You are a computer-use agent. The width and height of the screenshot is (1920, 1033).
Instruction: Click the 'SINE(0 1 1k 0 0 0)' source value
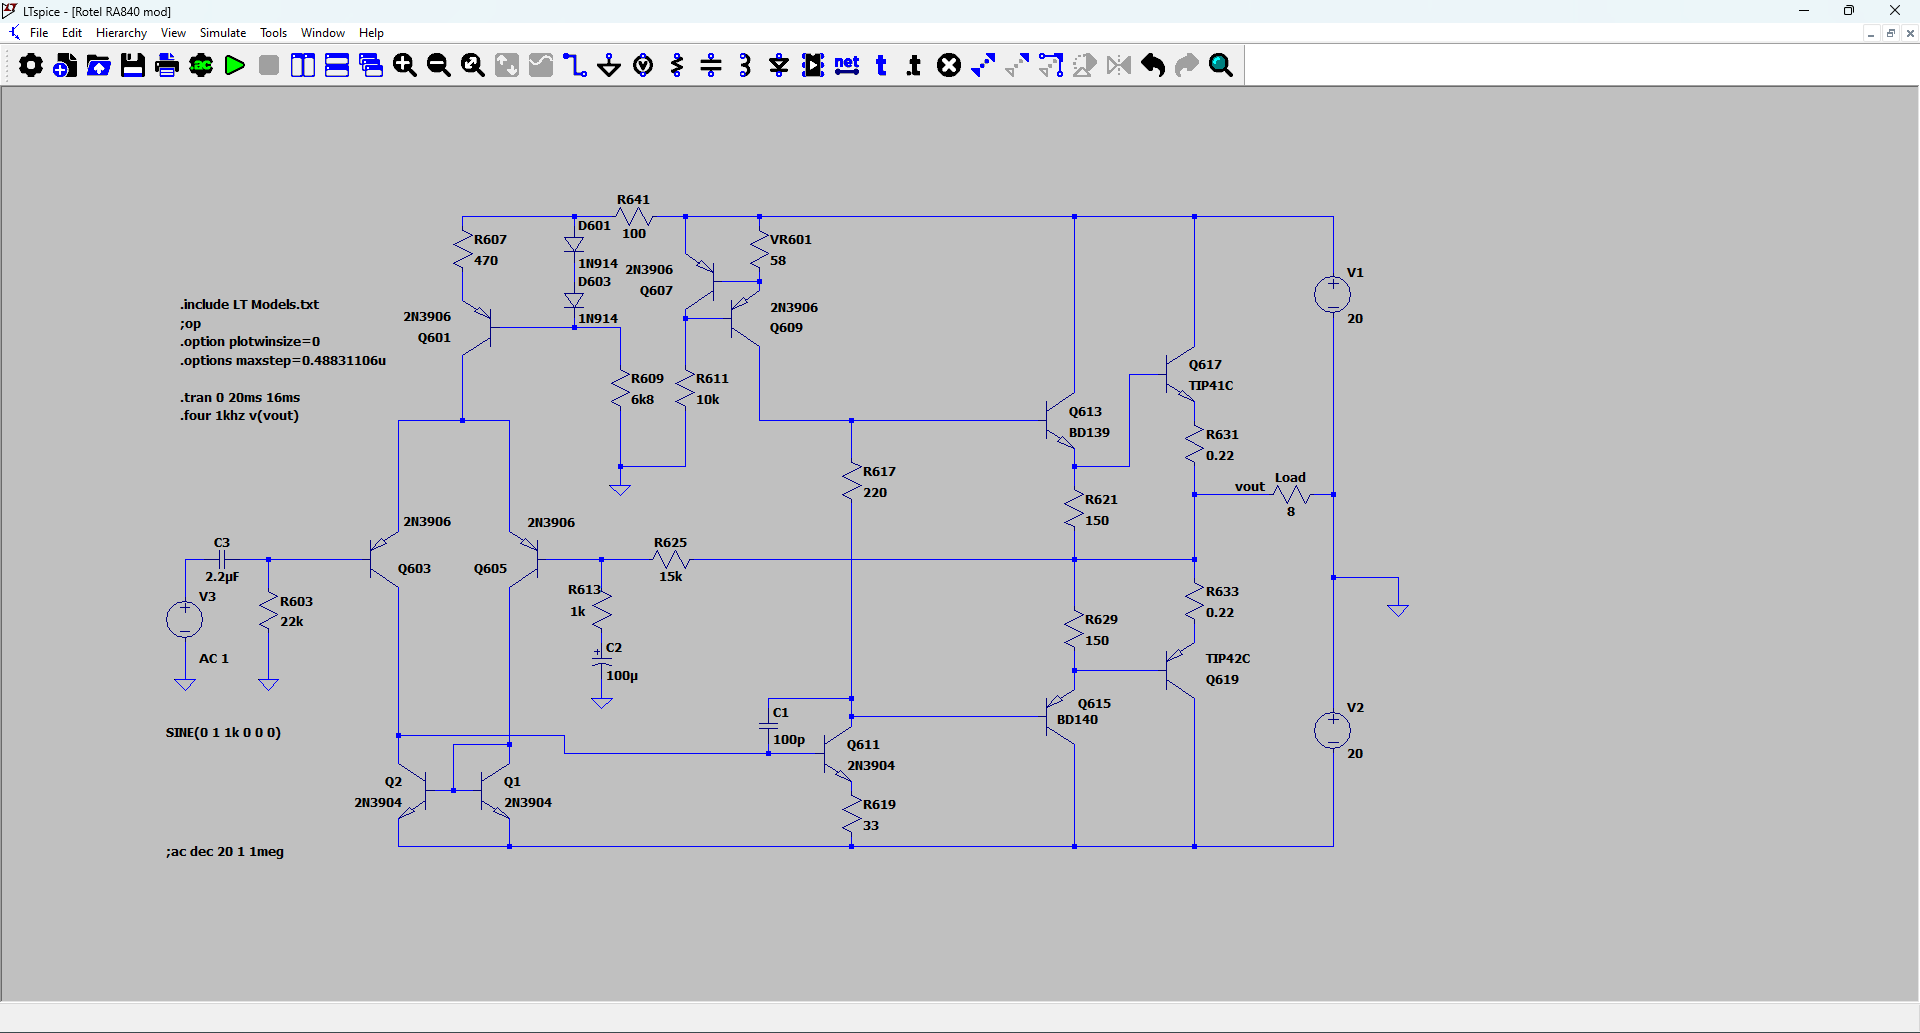[223, 733]
